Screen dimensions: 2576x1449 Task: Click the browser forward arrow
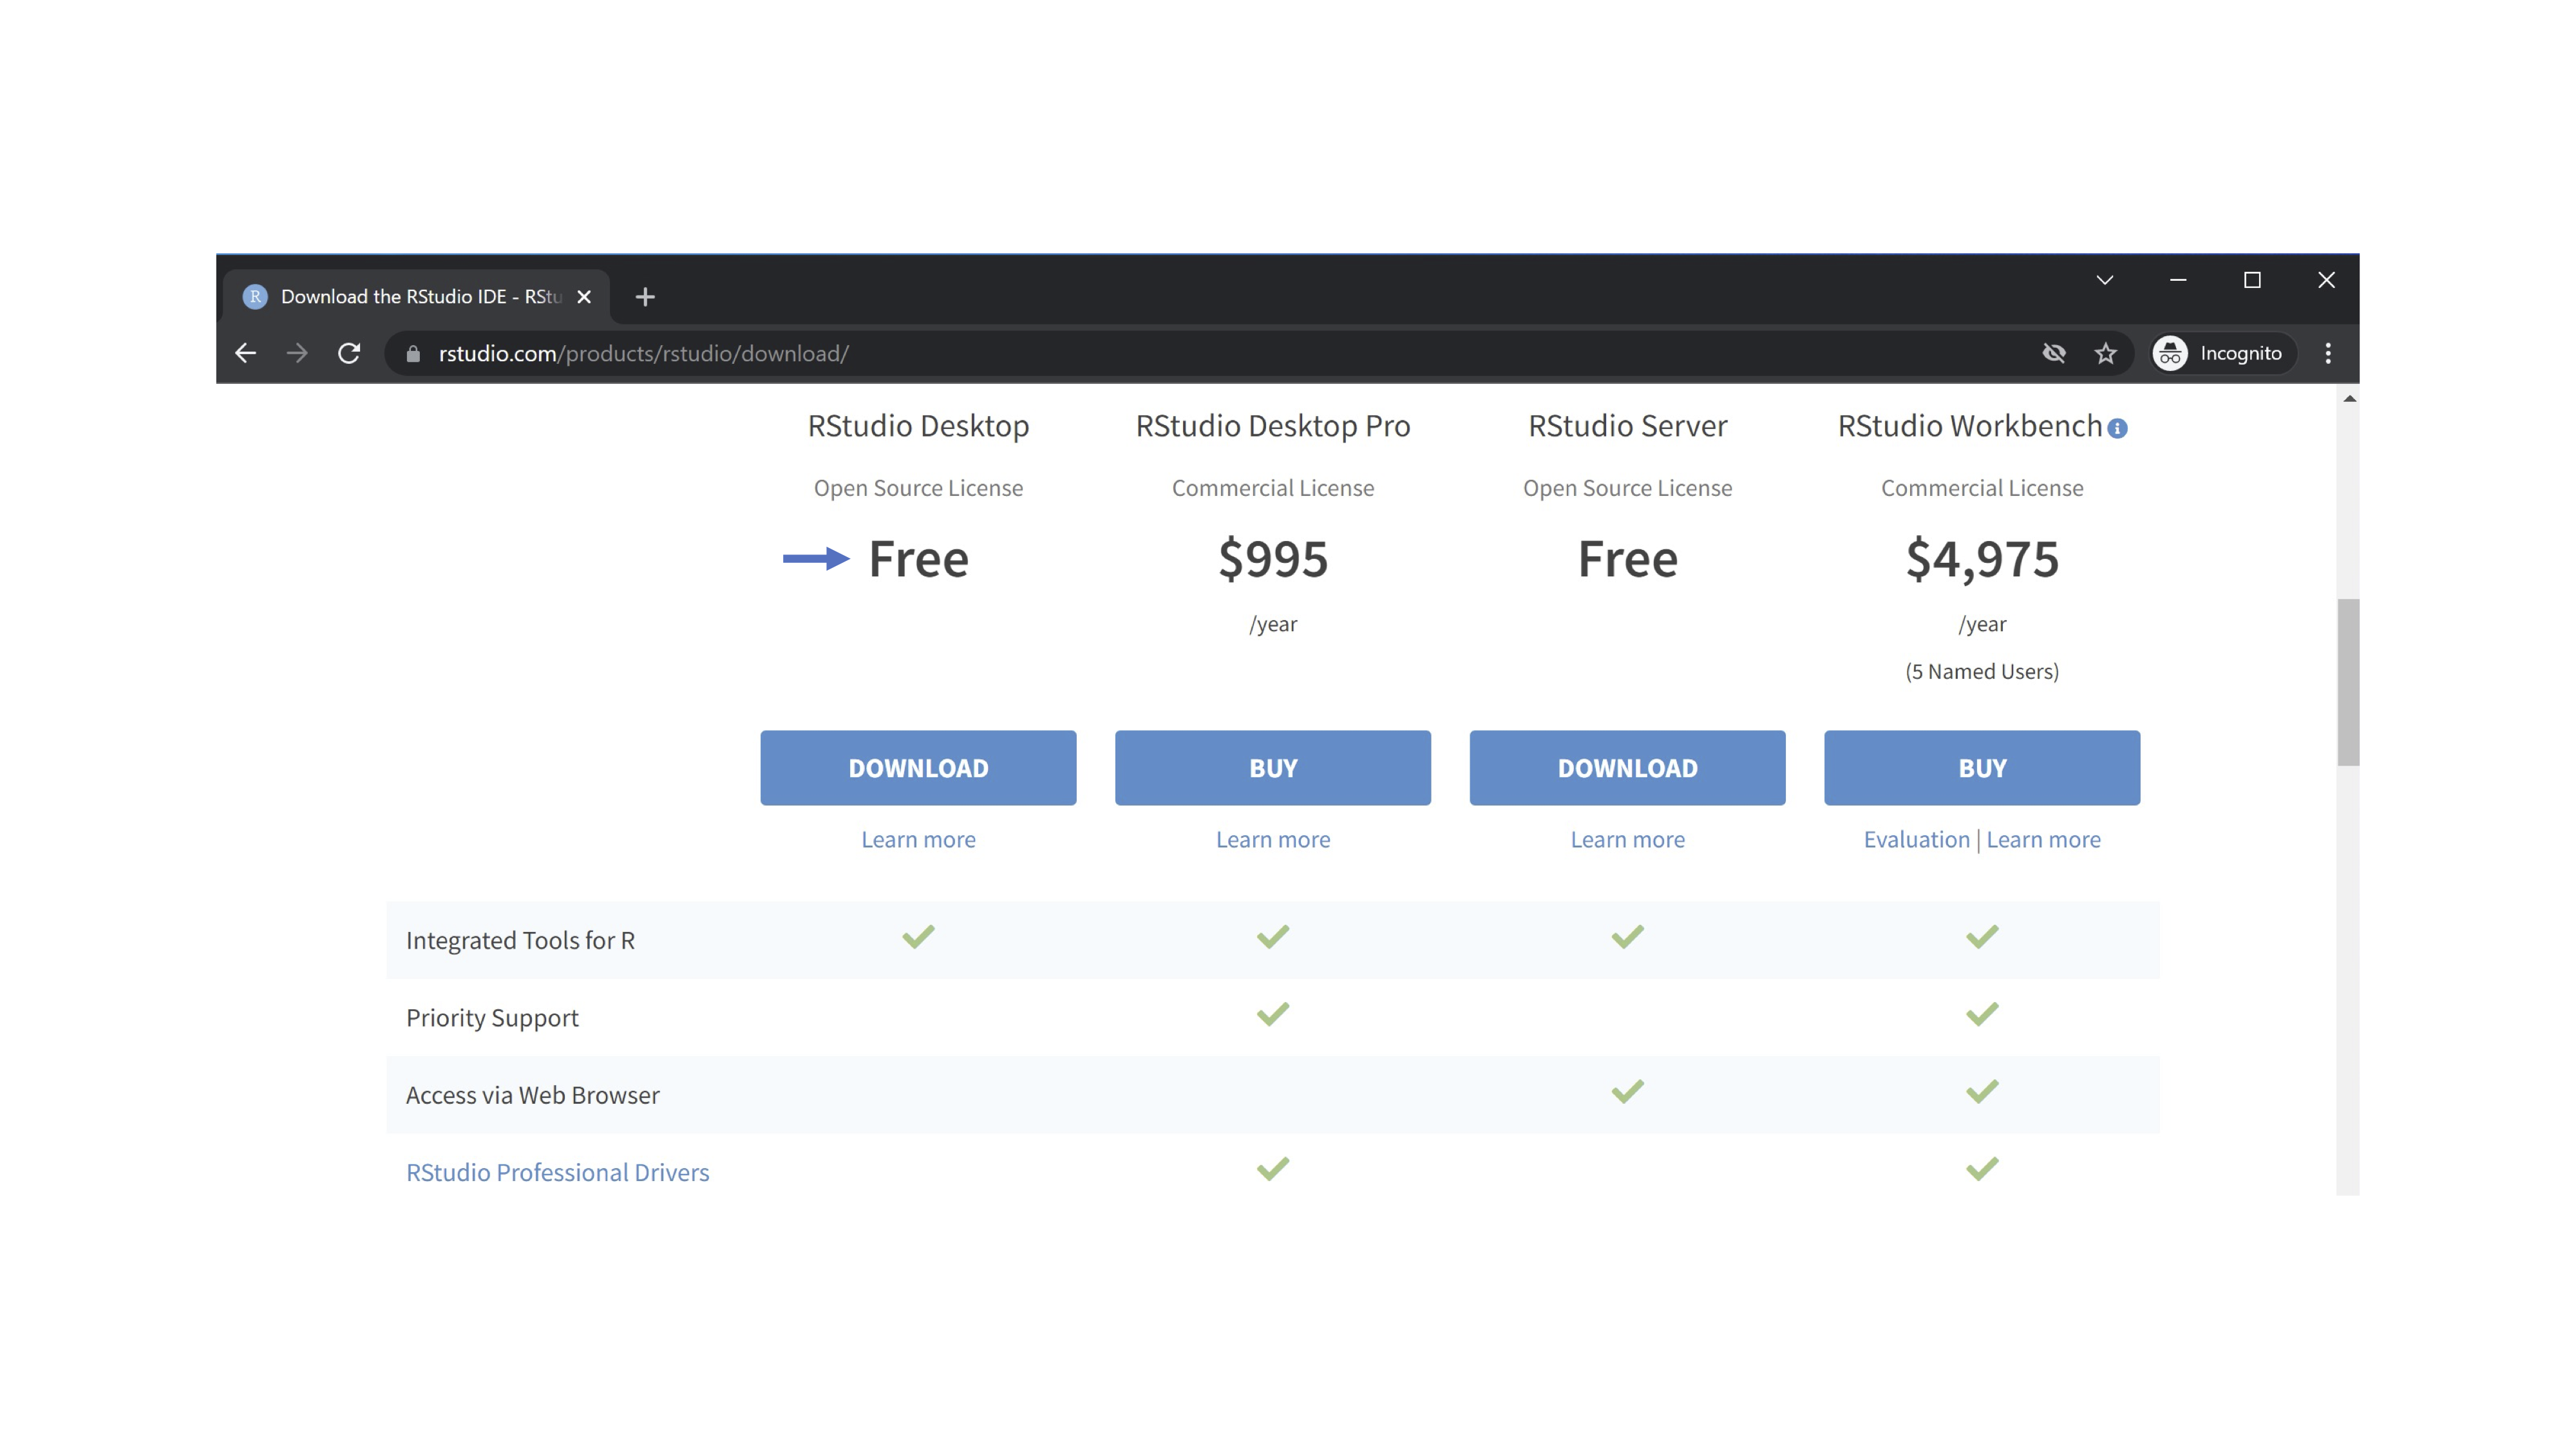tap(297, 353)
